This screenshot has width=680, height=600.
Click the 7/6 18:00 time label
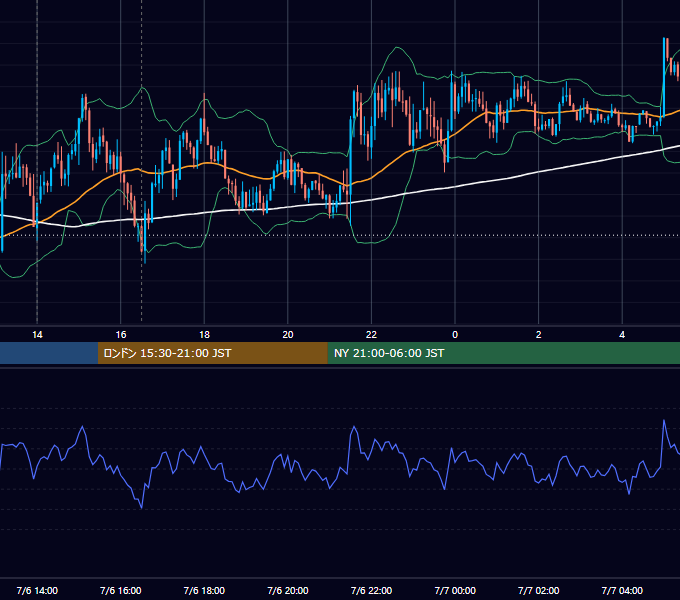[x=204, y=590]
